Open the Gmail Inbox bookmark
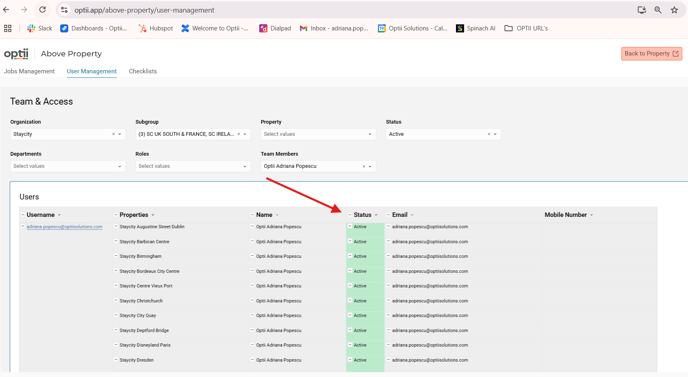 pos(334,28)
